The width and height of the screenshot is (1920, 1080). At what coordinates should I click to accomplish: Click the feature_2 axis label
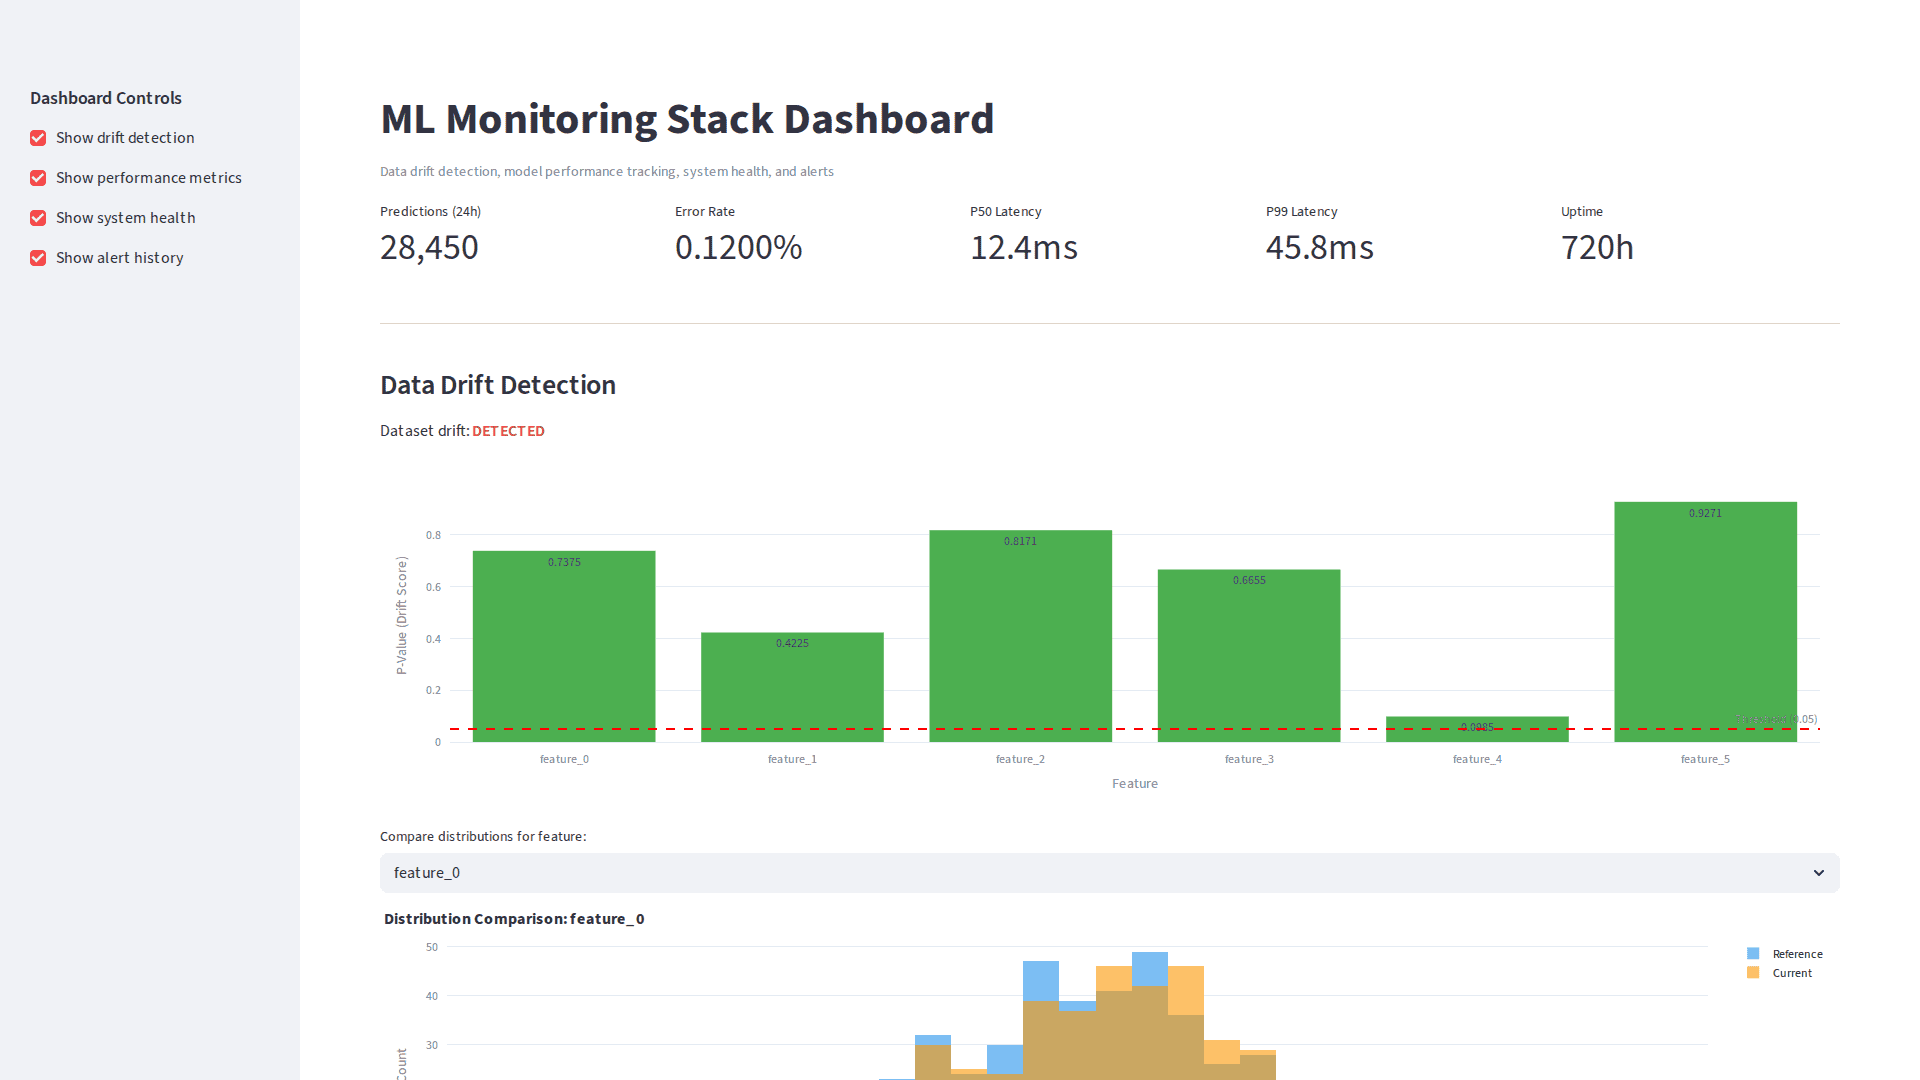point(1019,759)
